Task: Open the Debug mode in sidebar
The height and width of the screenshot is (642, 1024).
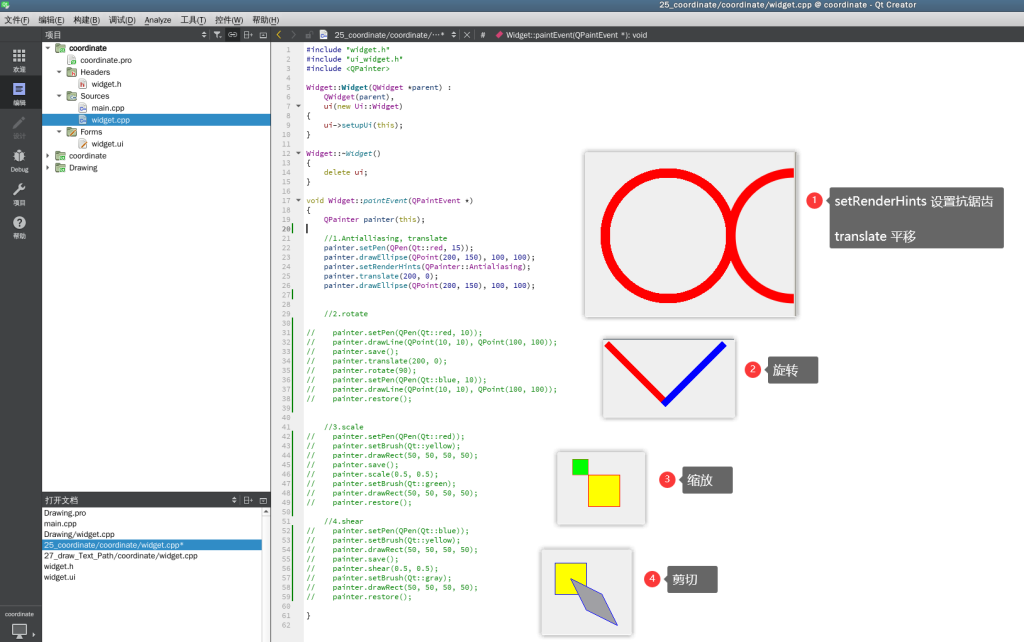Action: pyautogui.click(x=19, y=159)
